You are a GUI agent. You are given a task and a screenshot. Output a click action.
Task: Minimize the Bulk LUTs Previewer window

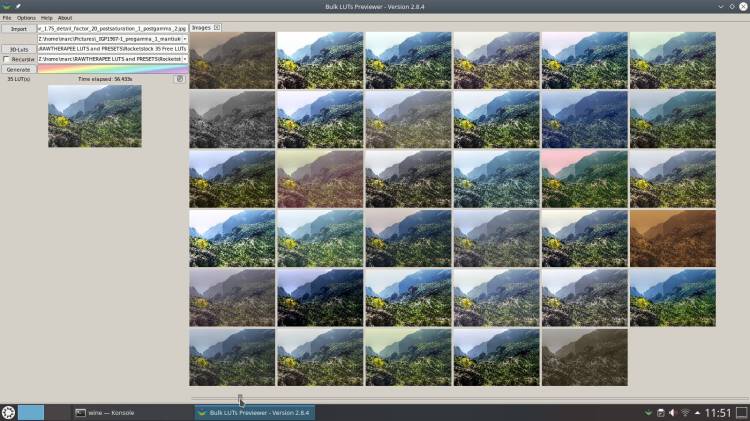(720, 6)
